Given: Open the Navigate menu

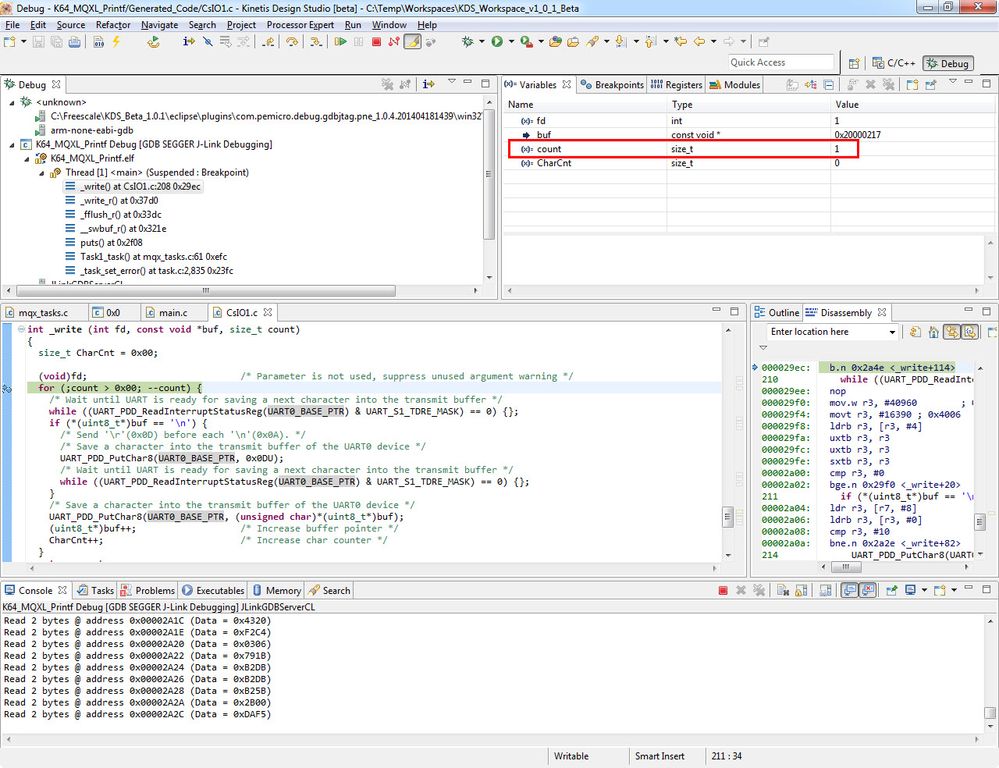Looking at the screenshot, I should tap(160, 25).
